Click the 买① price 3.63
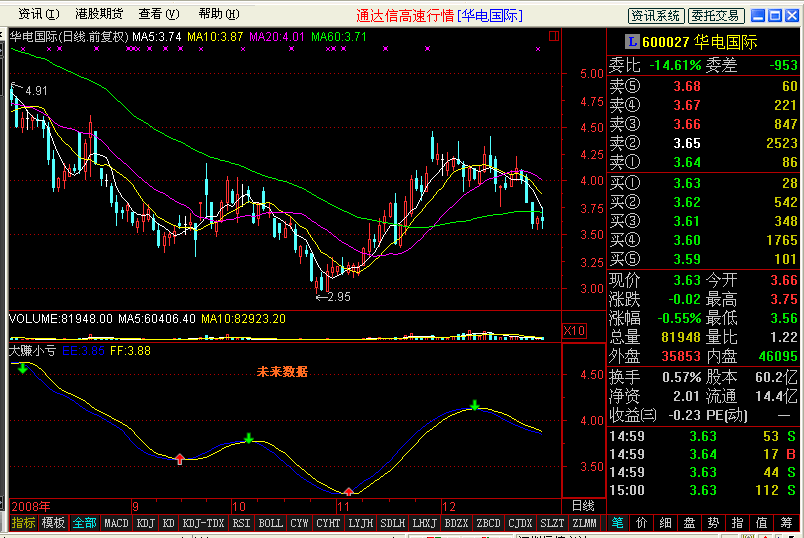 click(687, 183)
